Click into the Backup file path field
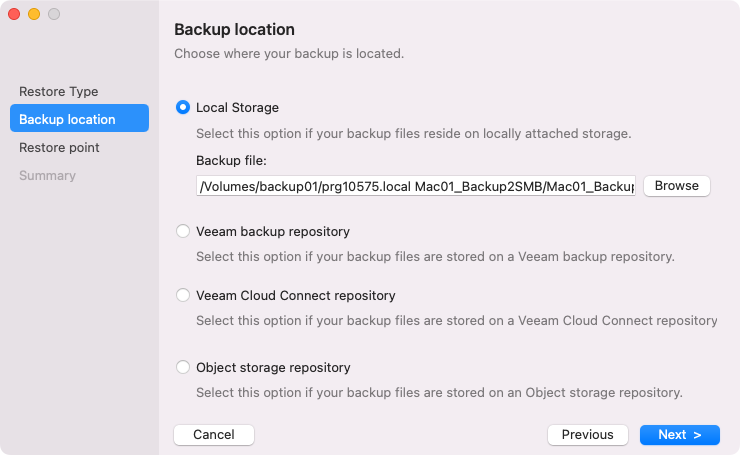 415,186
